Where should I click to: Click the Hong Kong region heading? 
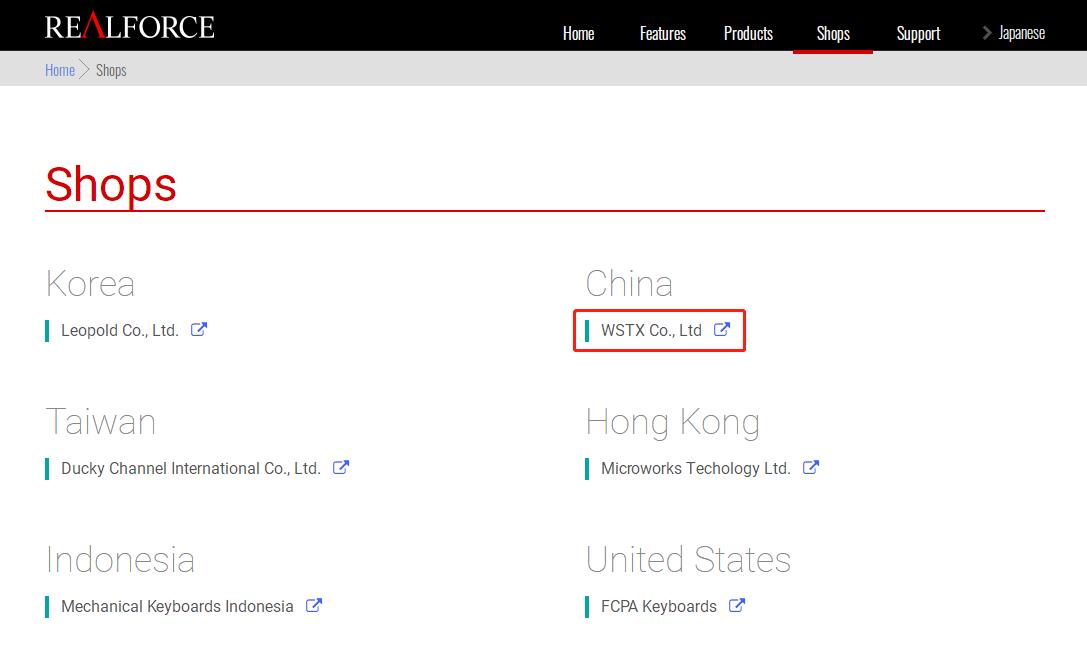click(672, 422)
